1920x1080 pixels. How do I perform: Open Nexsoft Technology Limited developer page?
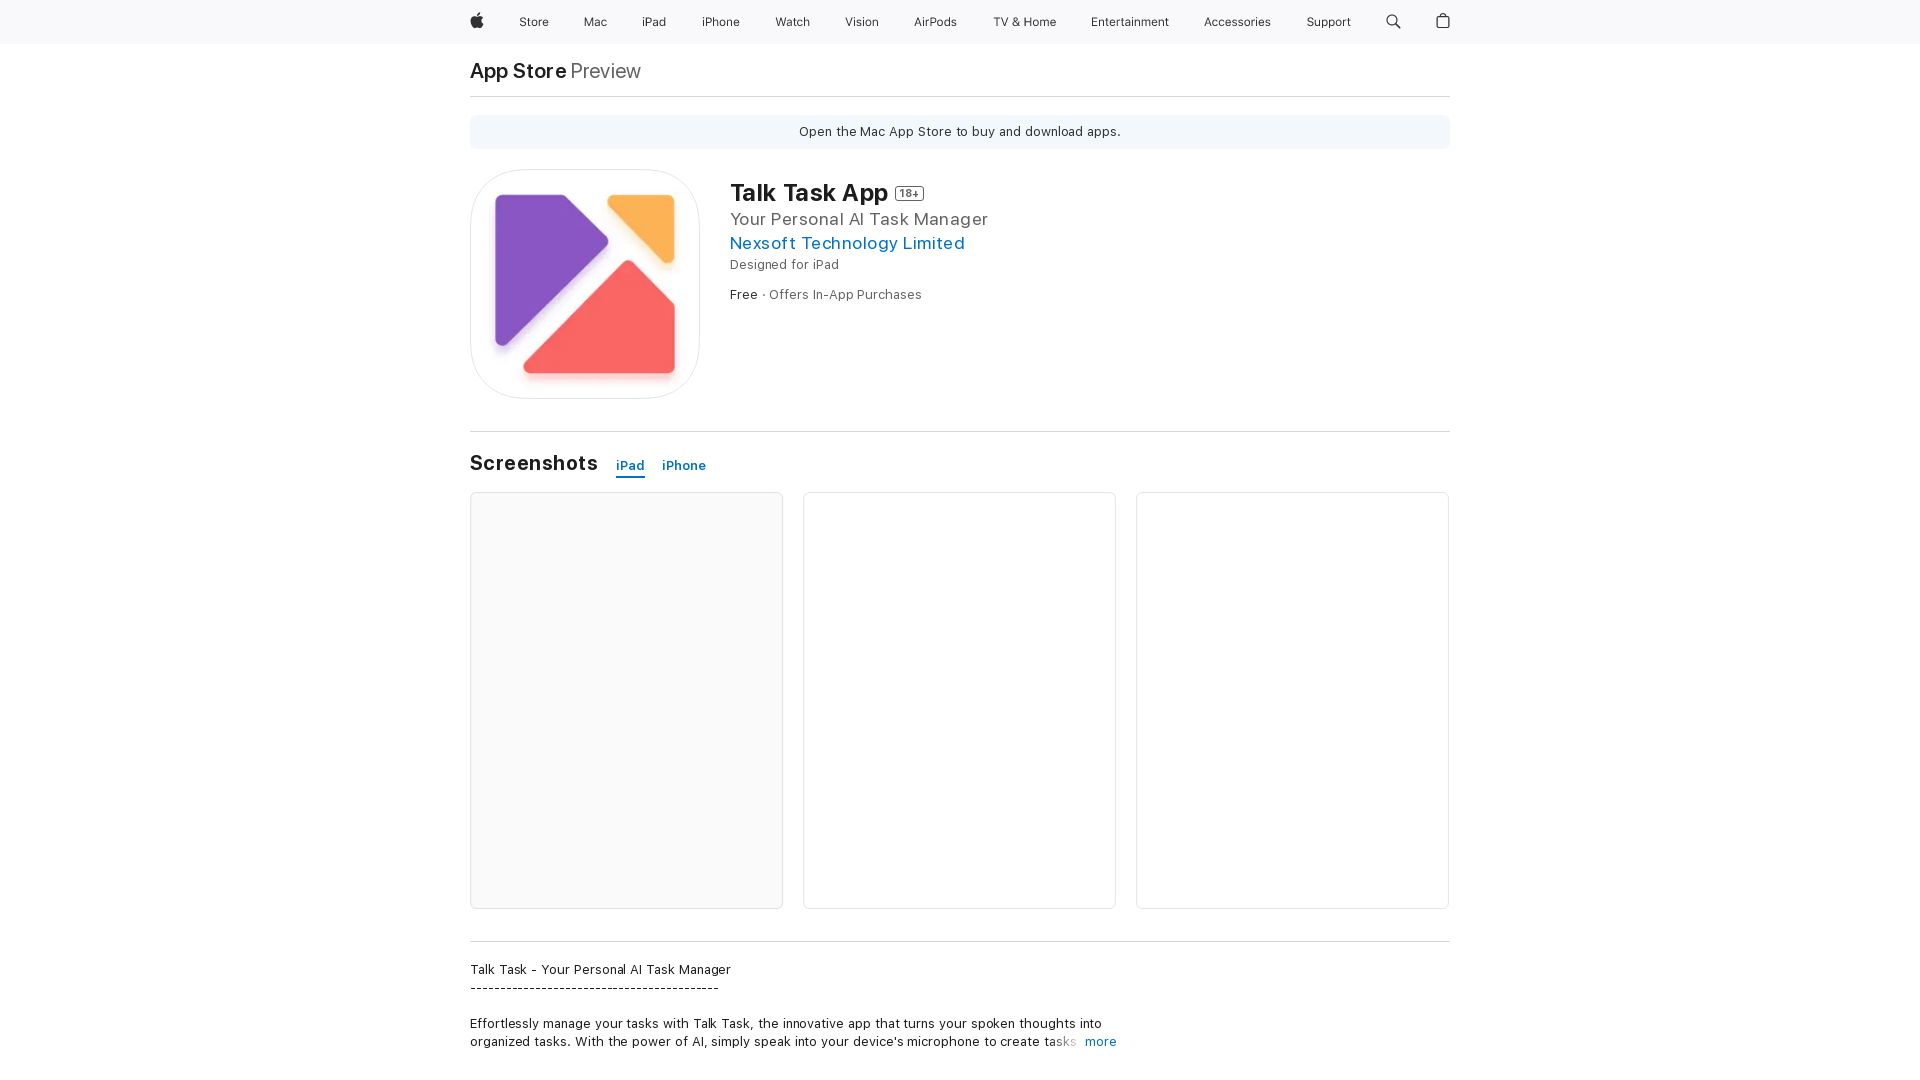pos(846,243)
